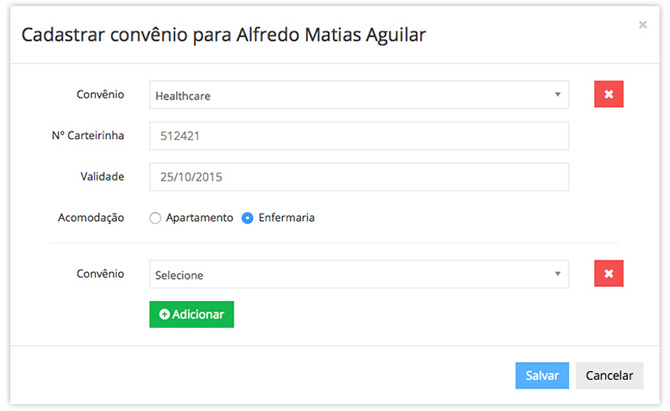Image resolution: width=670 pixels, height=411 pixels.
Task: Close the dialog with the top-right X
Action: 642,25
